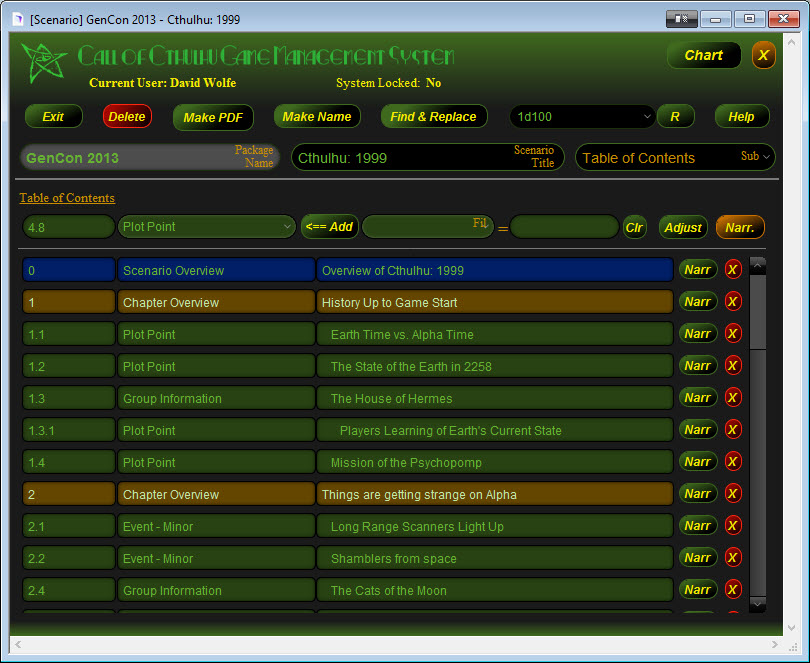Open Narr for Earth Time vs. Alpha Time
810x663 pixels.
(698, 333)
